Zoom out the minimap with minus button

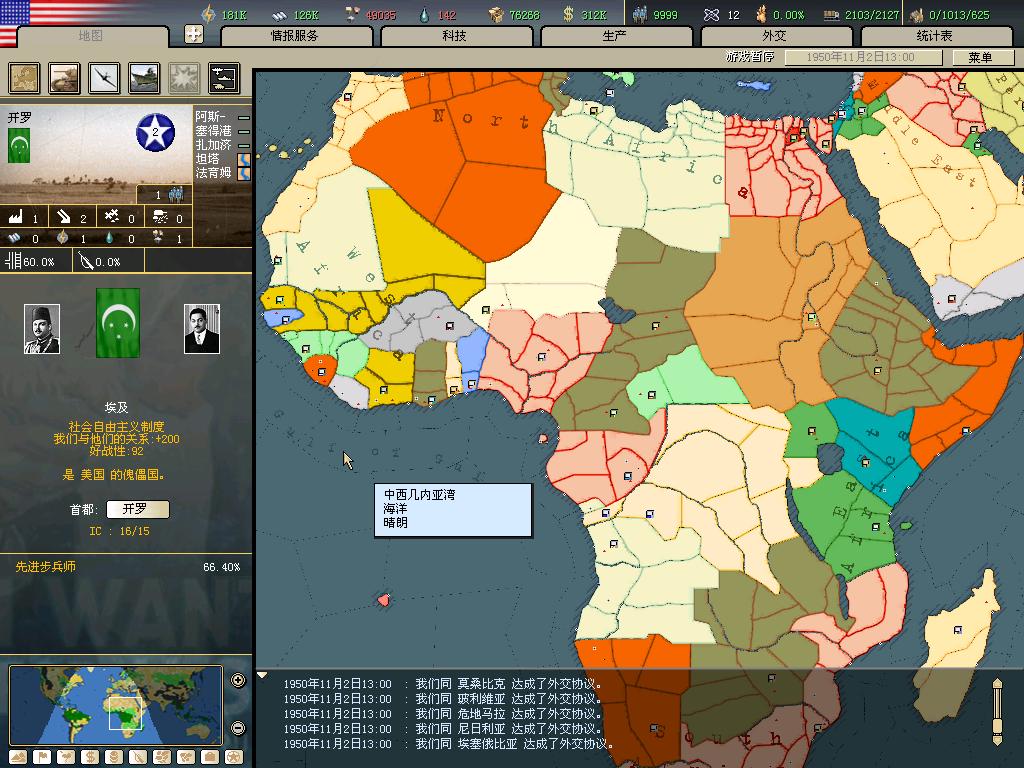click(x=238, y=728)
